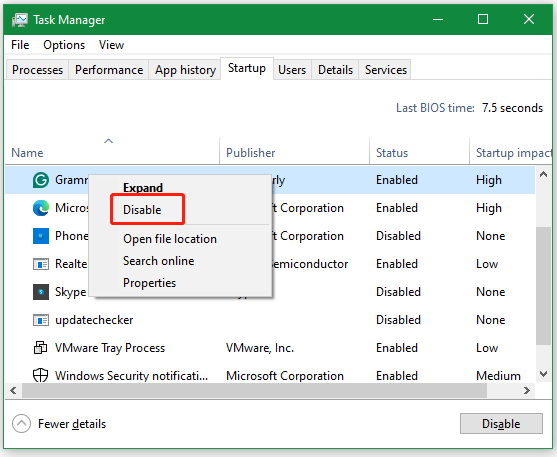Switch to the App history tab
The width and height of the screenshot is (557, 457).
185,70
